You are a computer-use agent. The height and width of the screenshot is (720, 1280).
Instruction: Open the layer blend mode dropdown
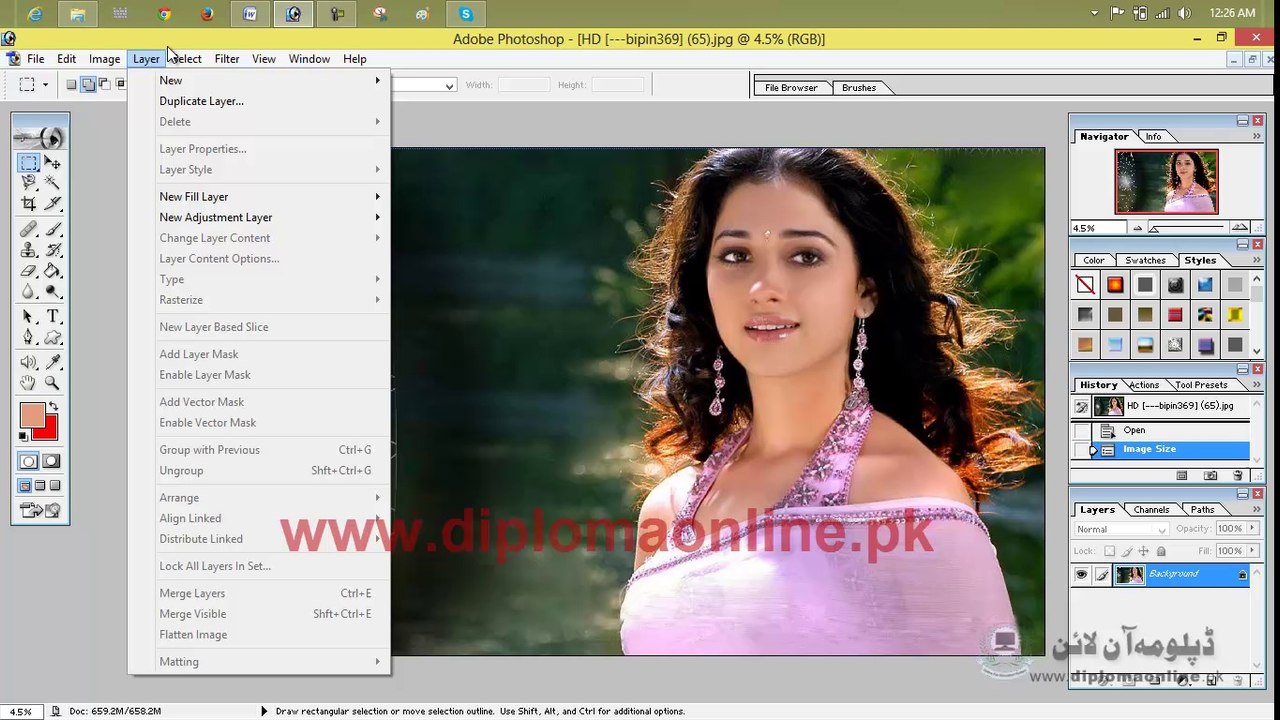coord(1121,529)
